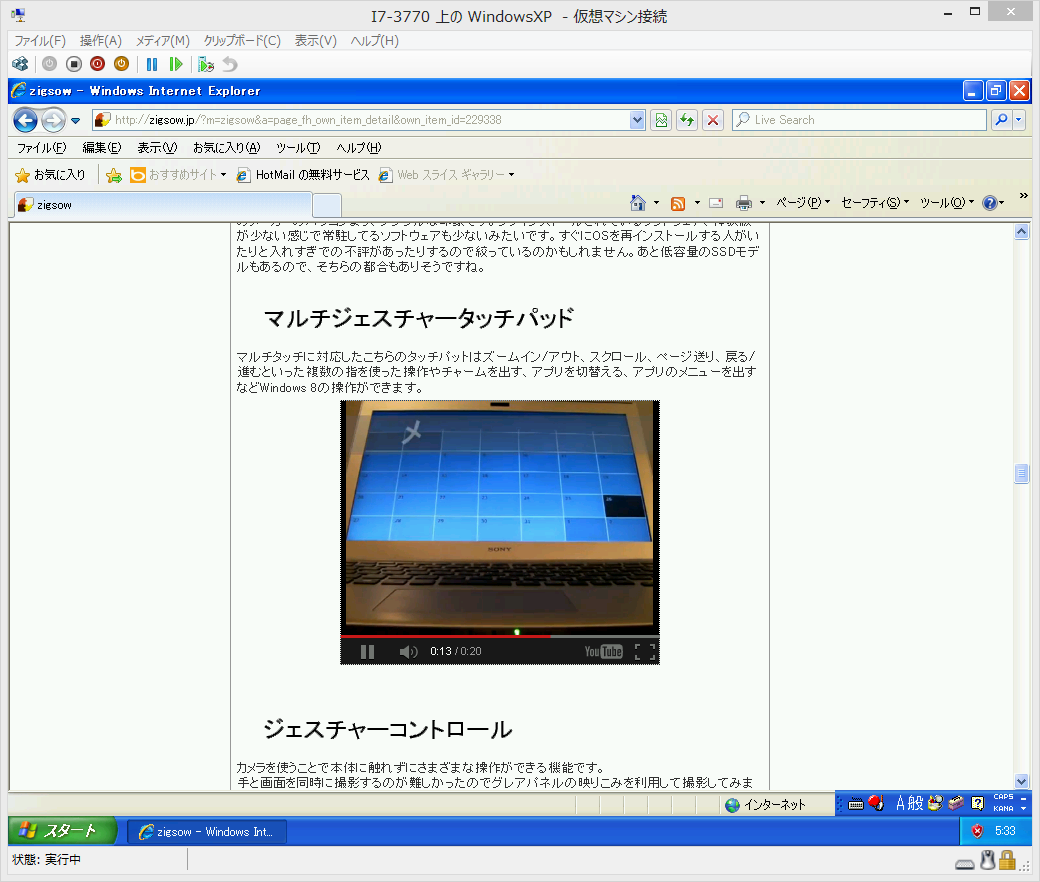Click the HotMail の無料サービス favorites link

point(303,175)
